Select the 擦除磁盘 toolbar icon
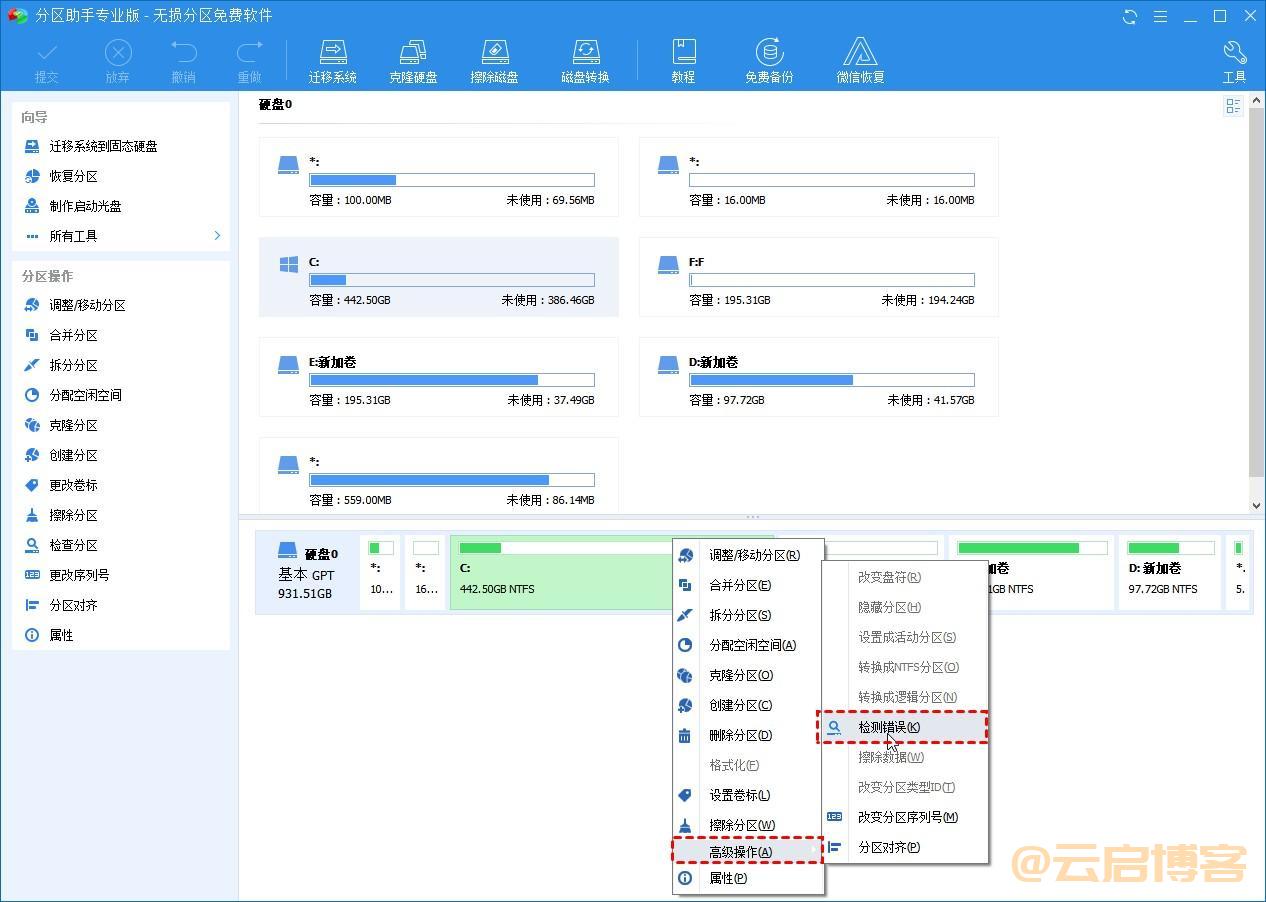Viewport: 1266px width, 902px height. coord(494,61)
